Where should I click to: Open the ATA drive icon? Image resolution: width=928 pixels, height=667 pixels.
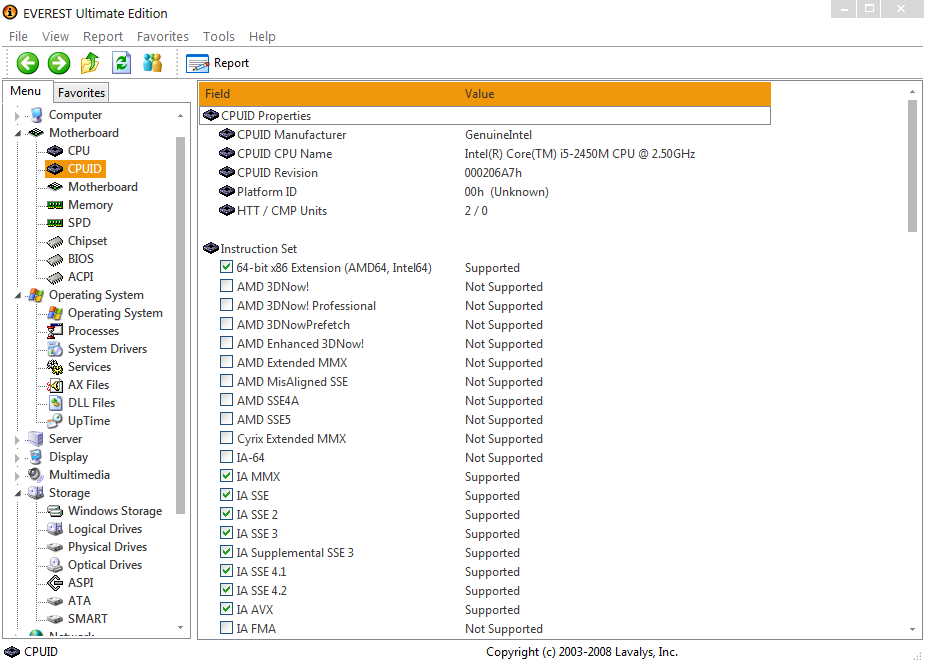tap(55, 601)
